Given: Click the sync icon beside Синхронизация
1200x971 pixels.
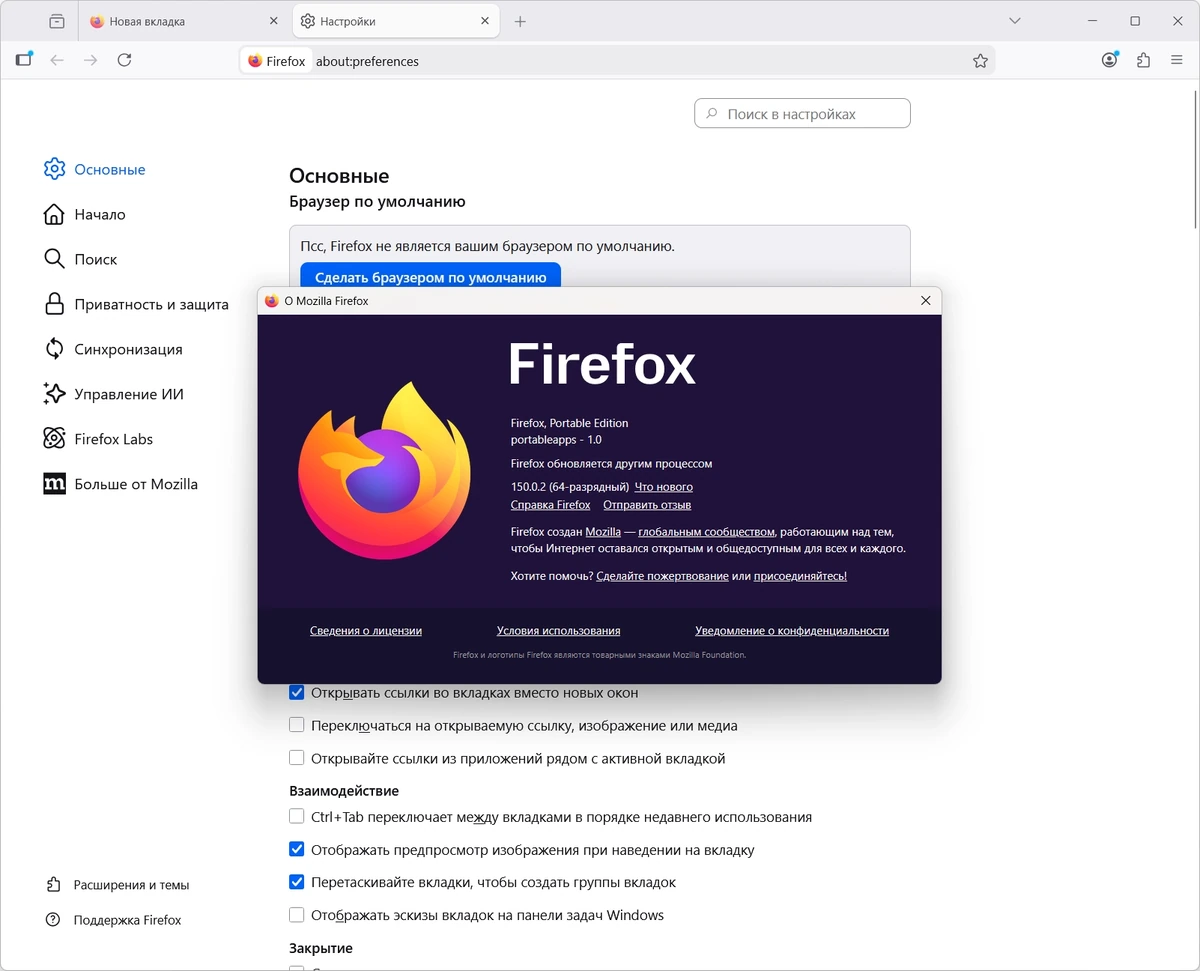Looking at the screenshot, I should click(54, 349).
